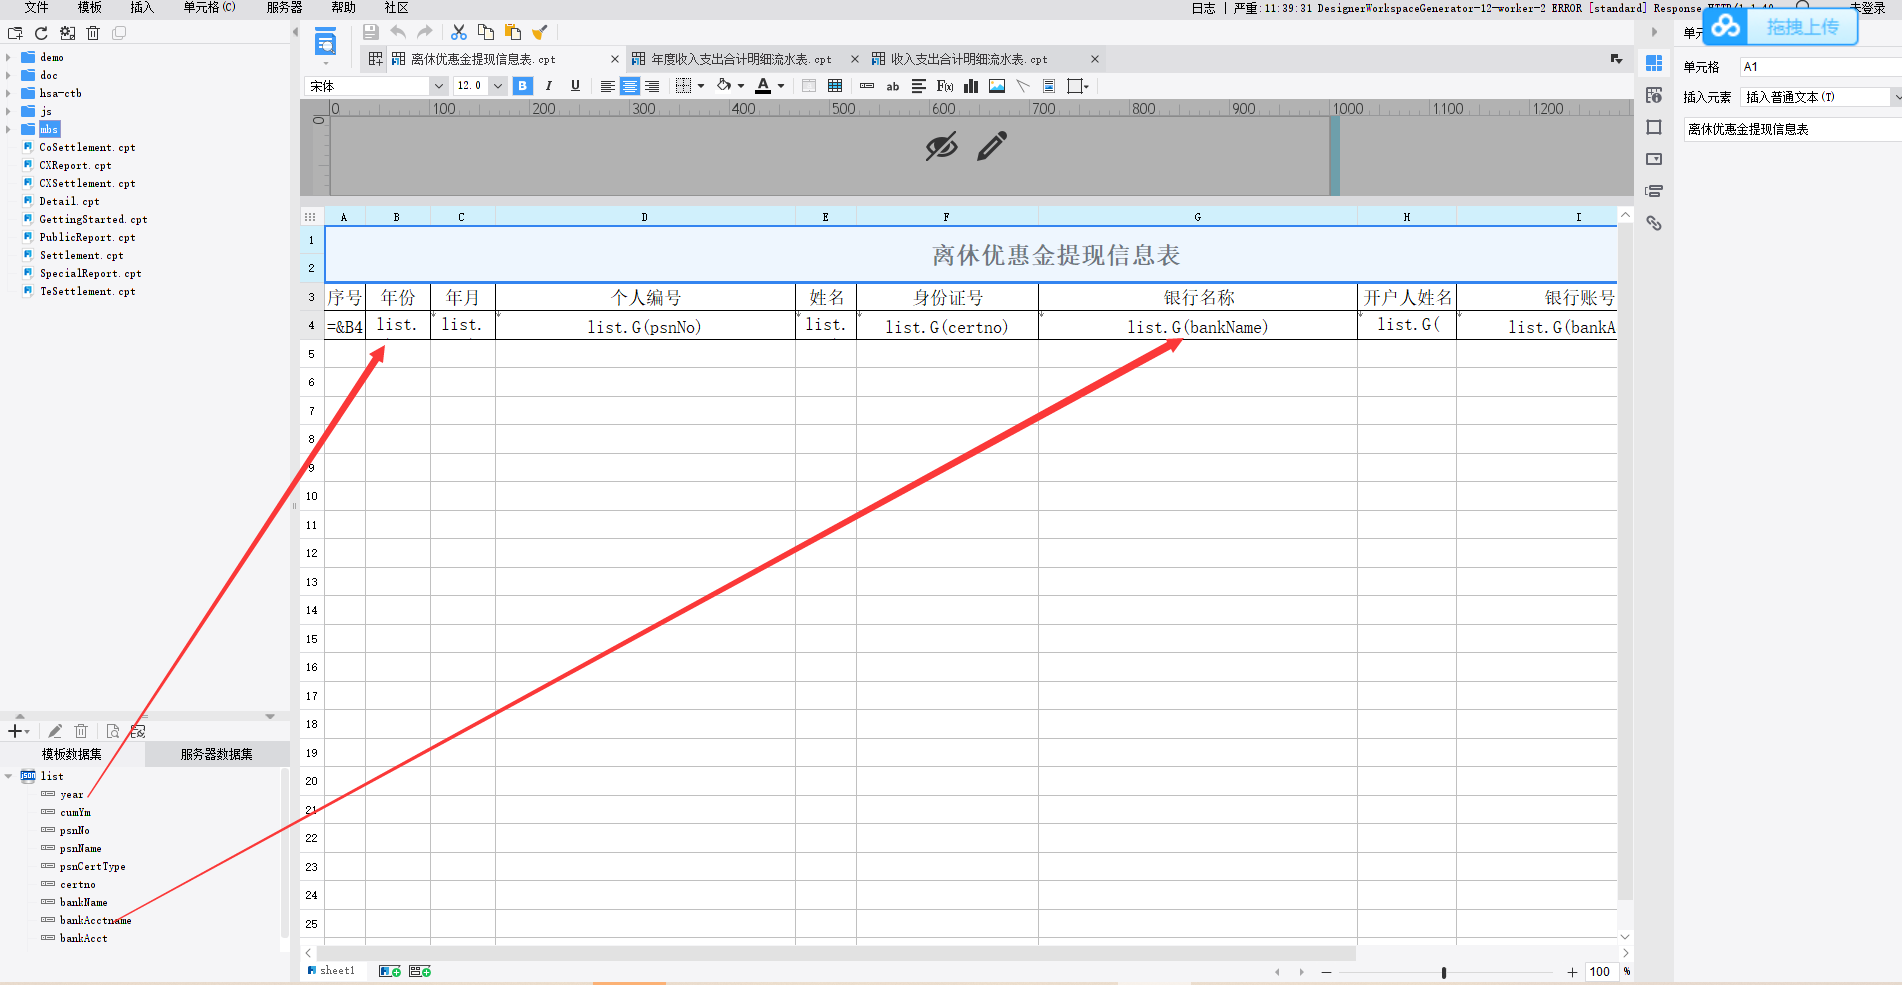
Task: Select the 银行名称 header cell
Action: 1198,297
